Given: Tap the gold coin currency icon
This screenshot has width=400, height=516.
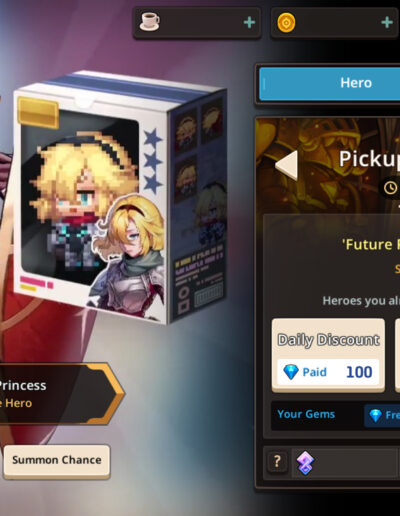Looking at the screenshot, I should 286,23.
